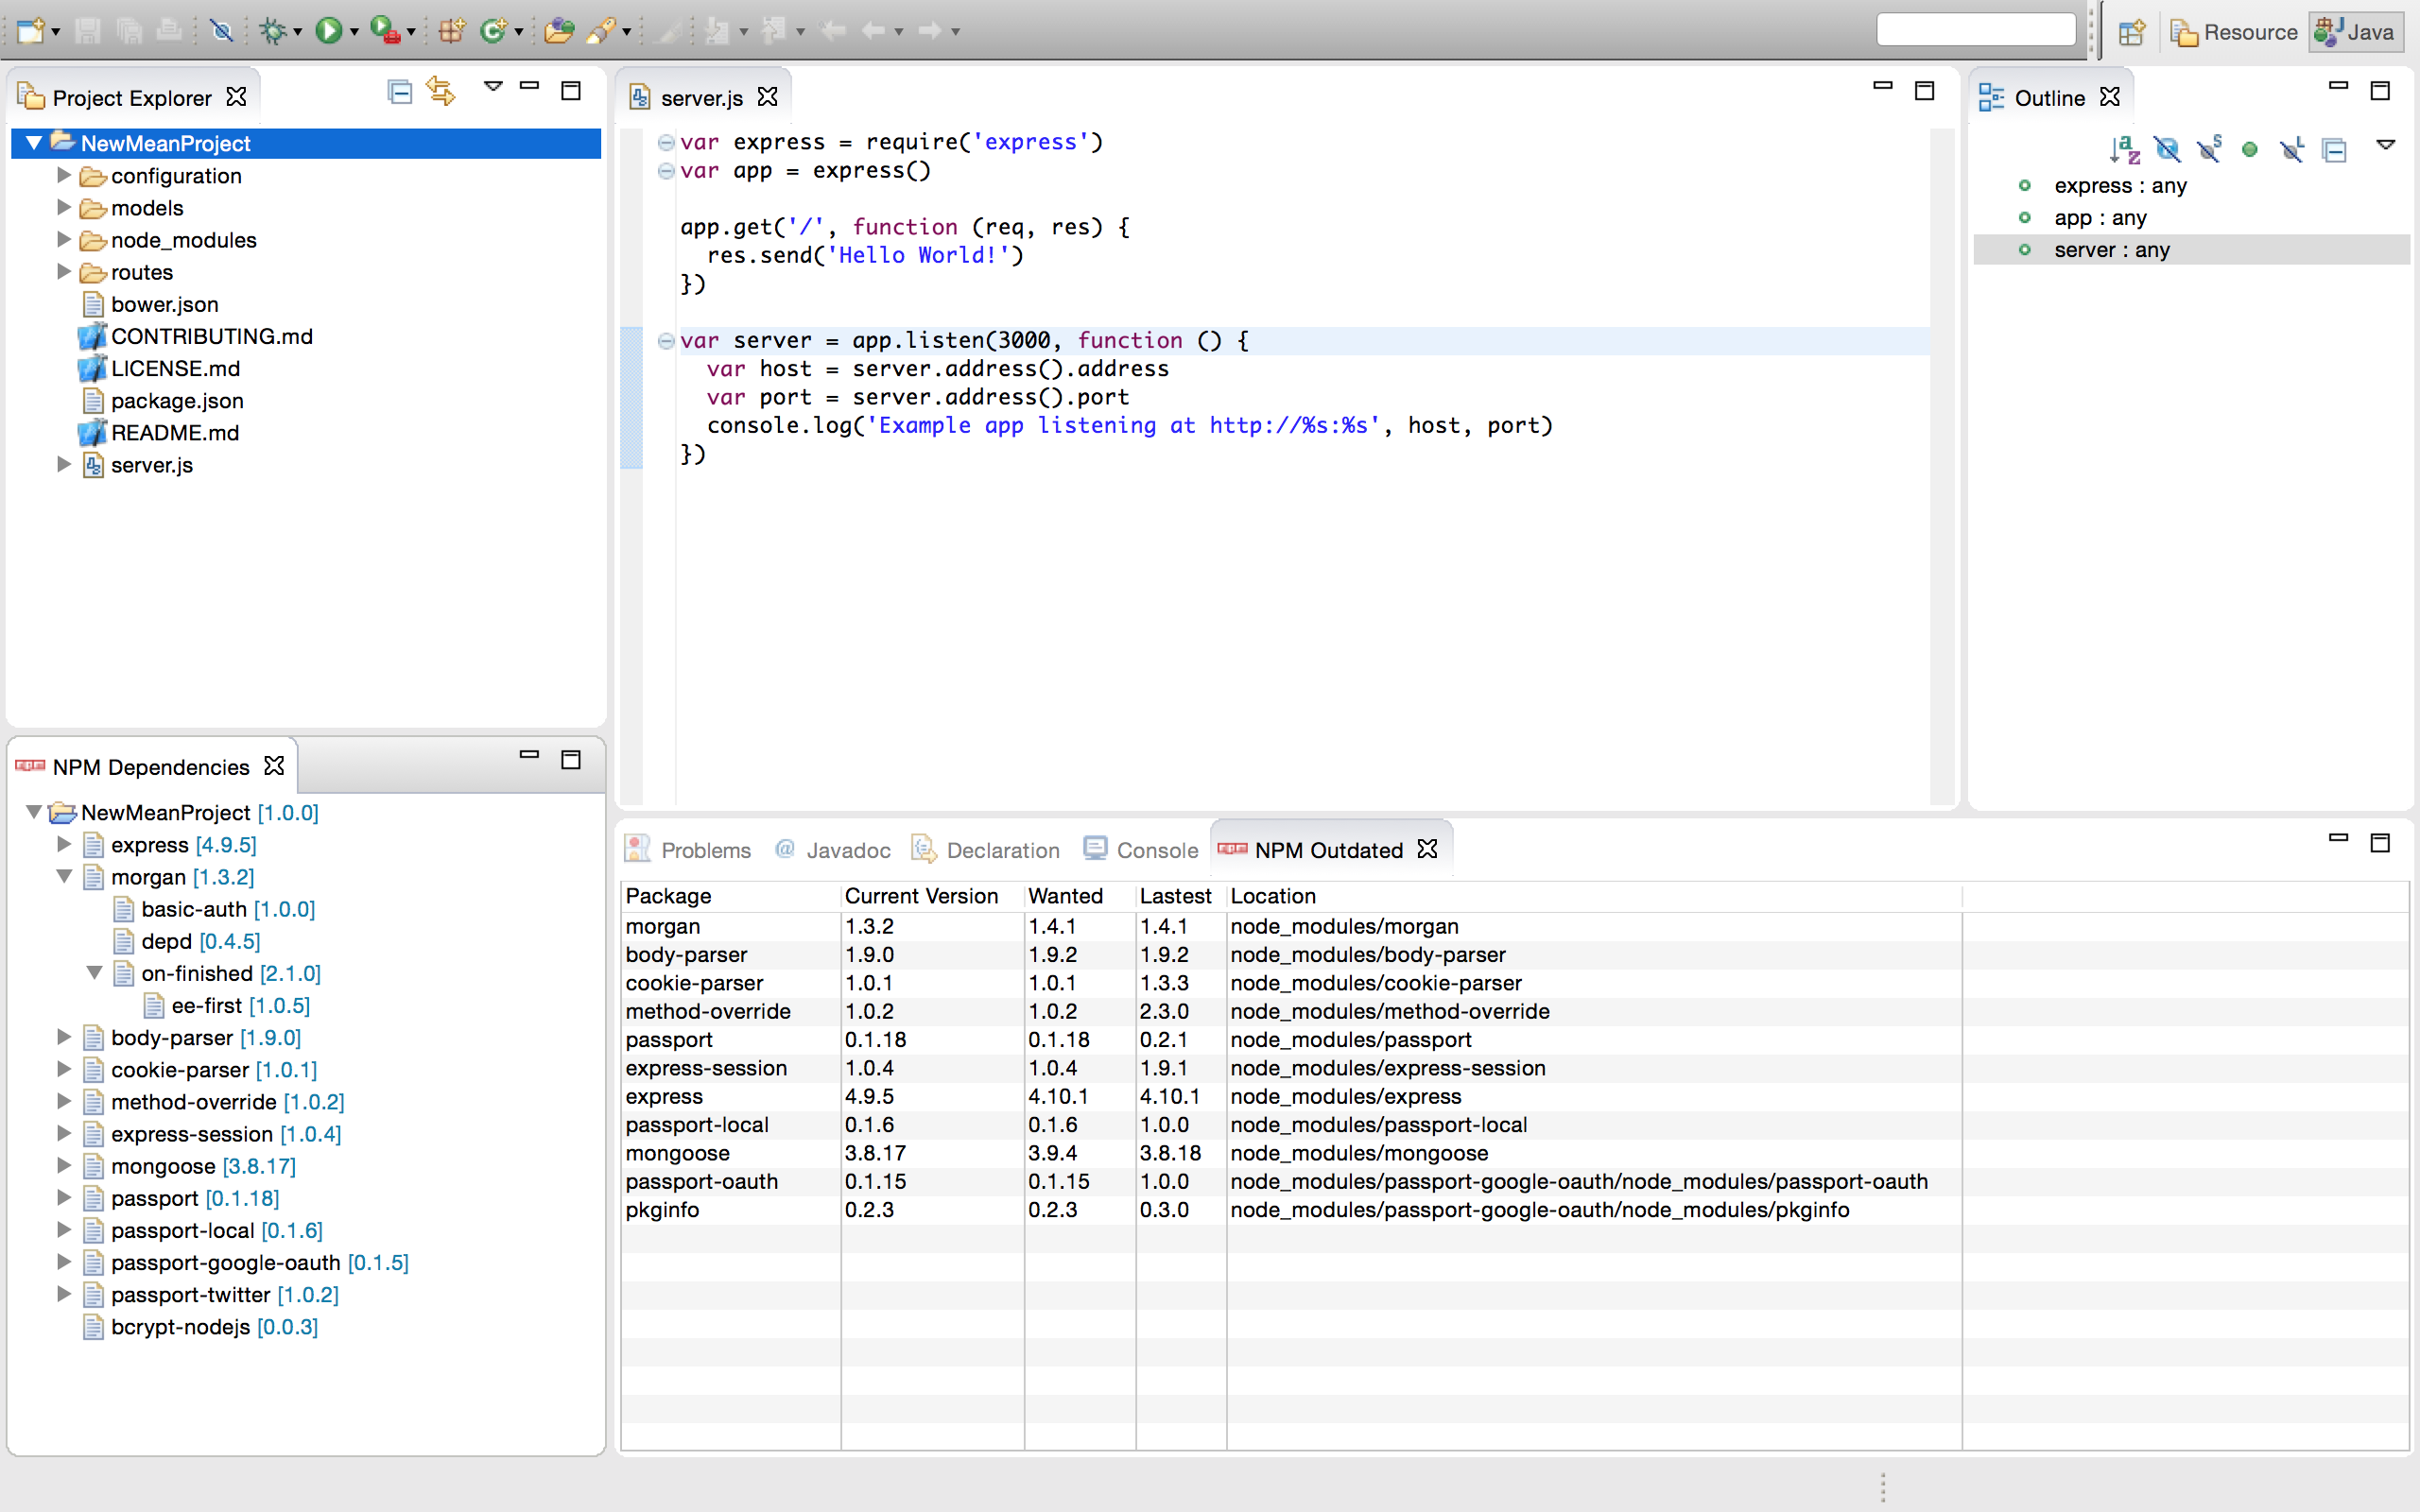Select the package.json file
Image resolution: width=2420 pixels, height=1512 pixels.
(x=177, y=401)
